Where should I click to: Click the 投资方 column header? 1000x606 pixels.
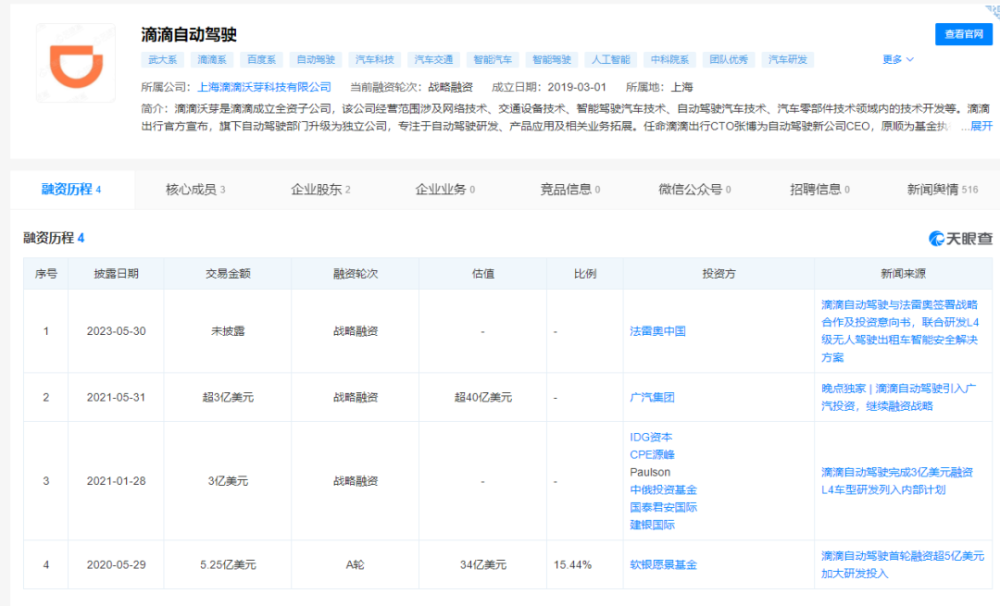[x=719, y=274]
